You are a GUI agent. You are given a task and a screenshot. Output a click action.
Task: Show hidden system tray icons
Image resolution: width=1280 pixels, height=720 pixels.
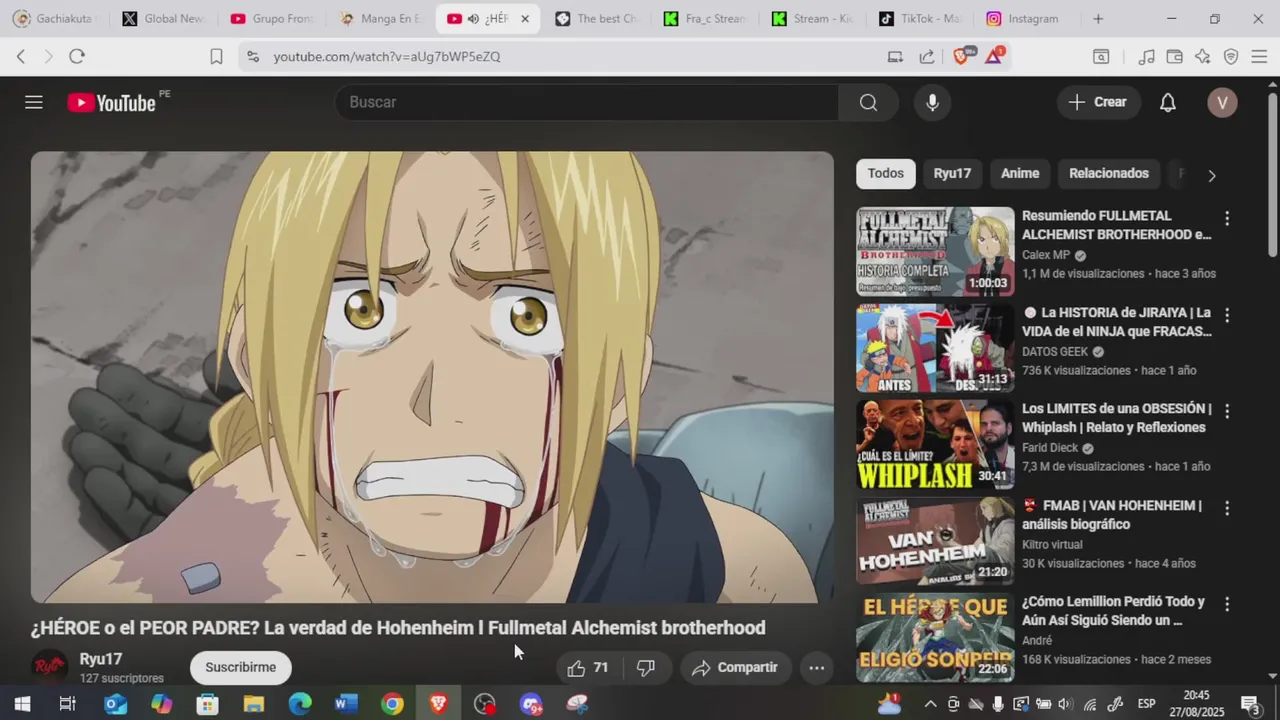pyautogui.click(x=929, y=704)
